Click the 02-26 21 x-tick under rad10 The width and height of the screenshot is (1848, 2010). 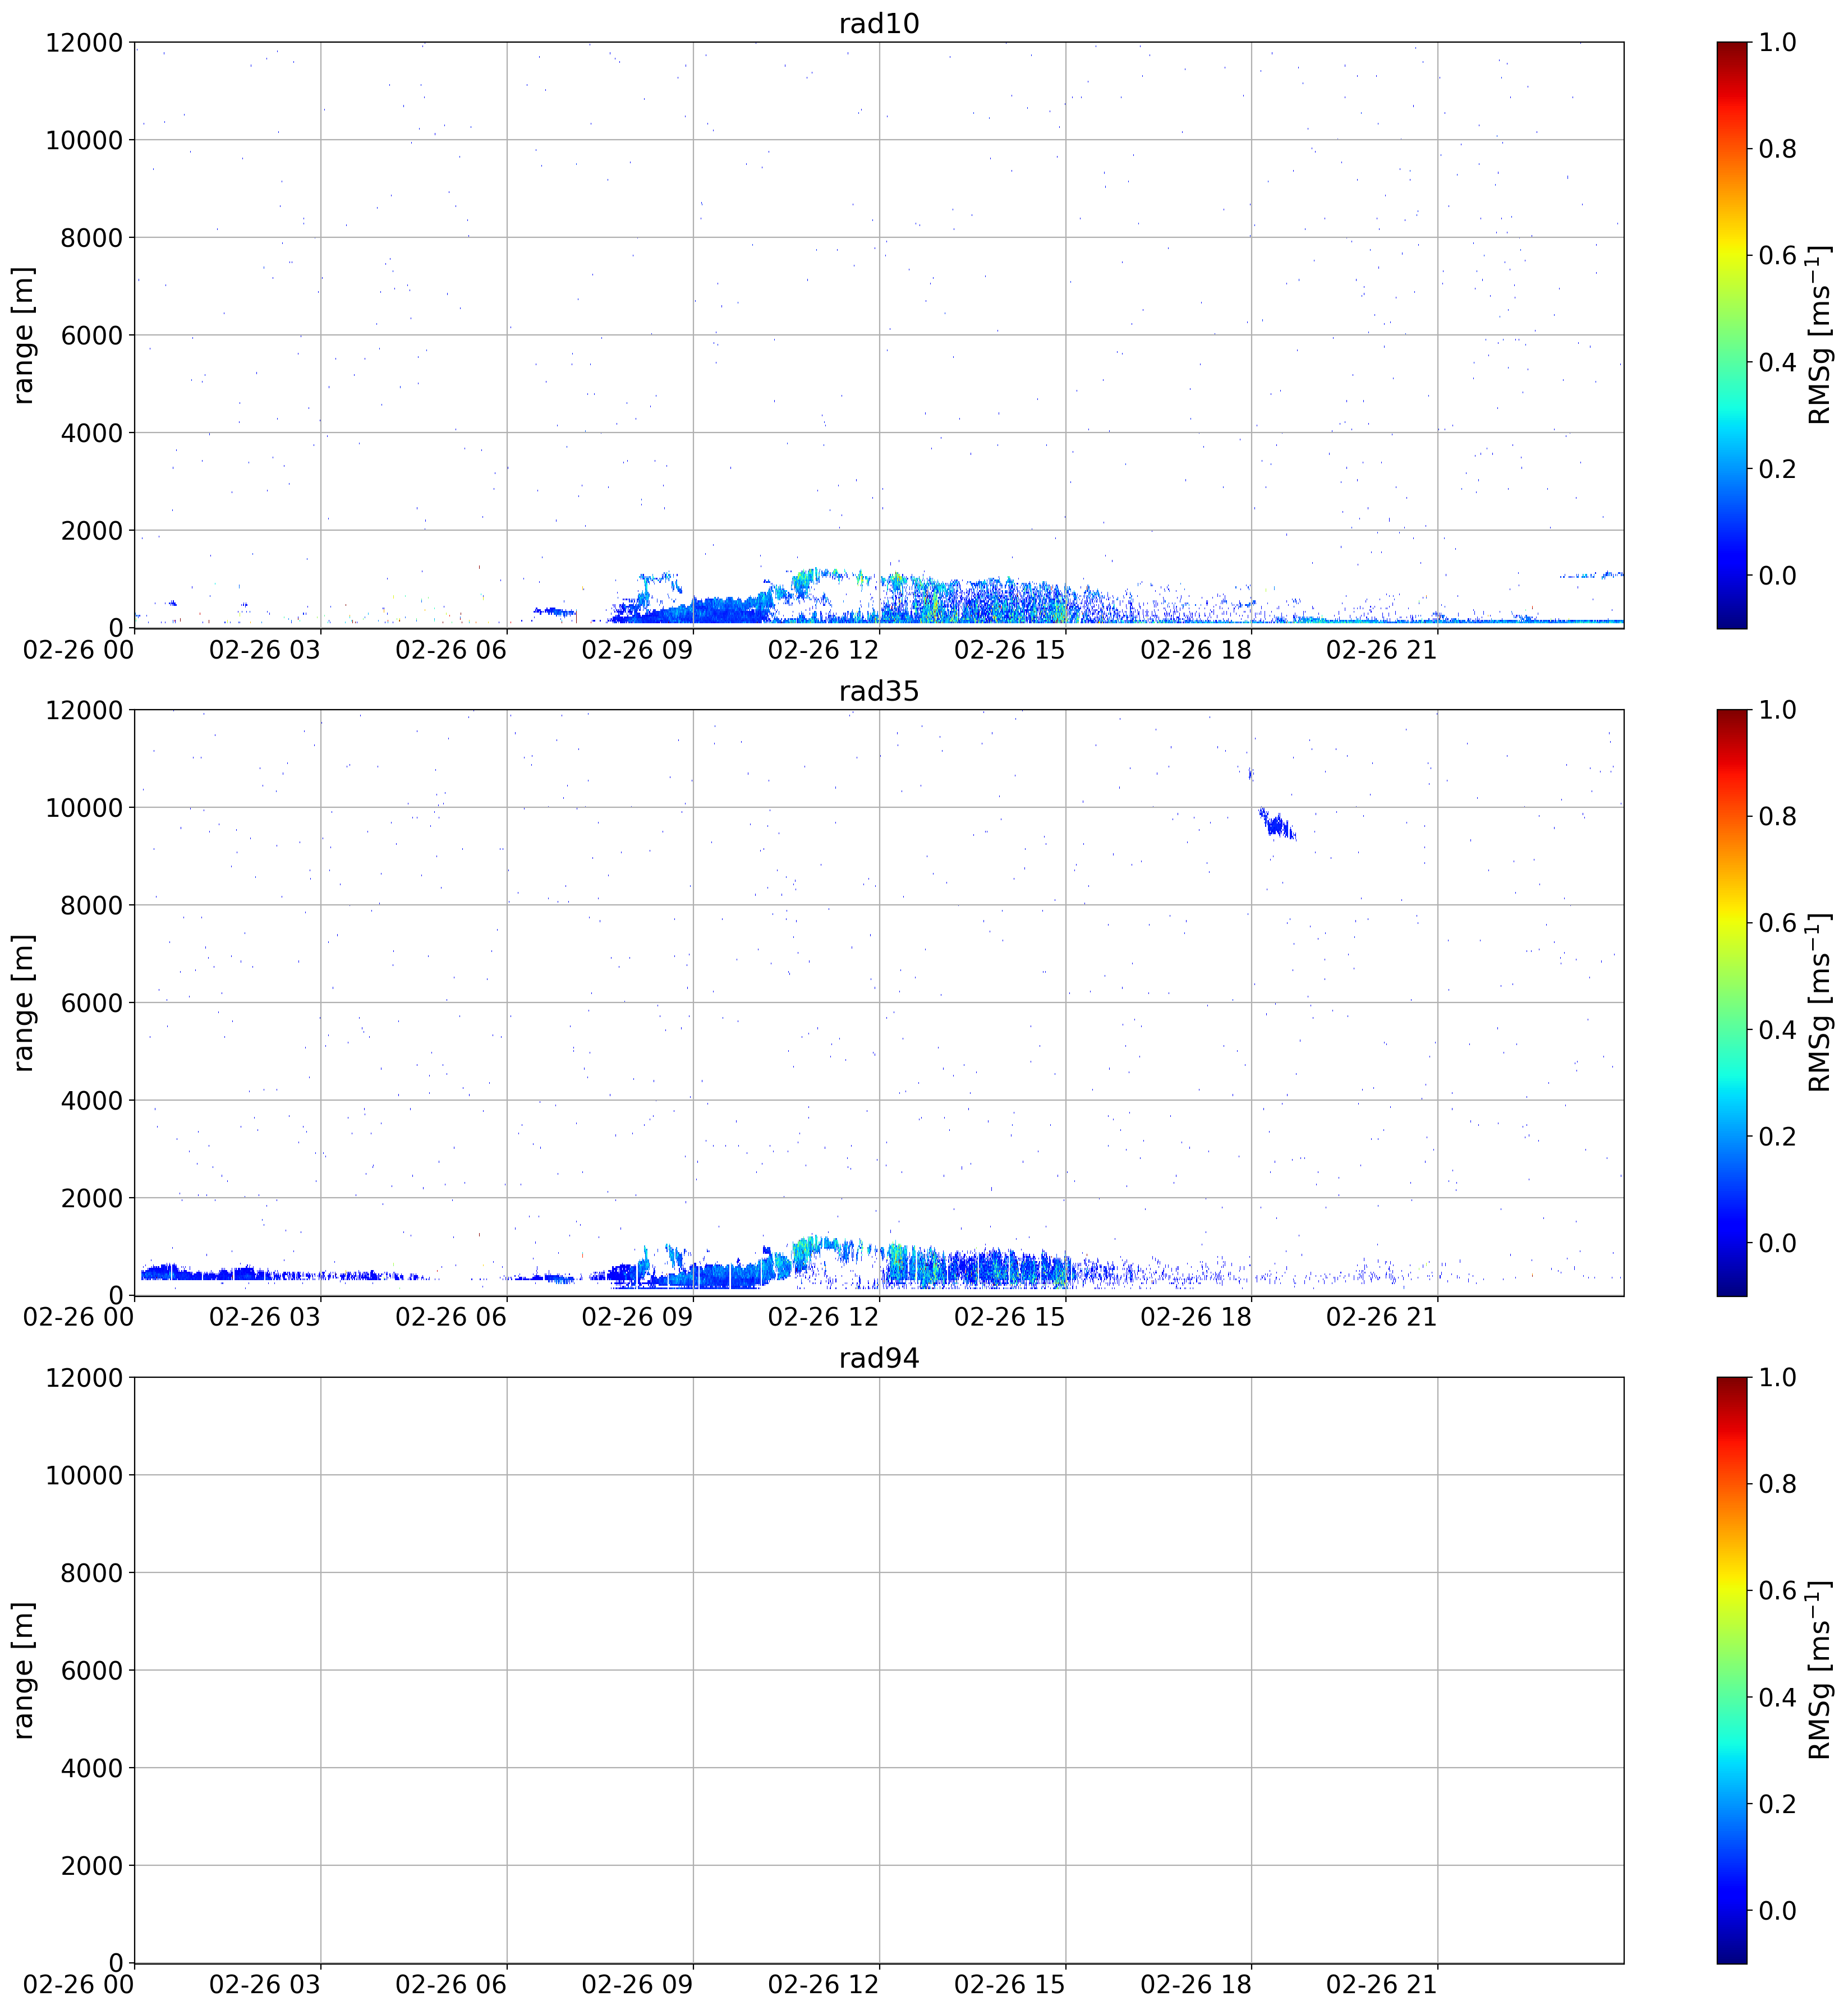click(1382, 650)
